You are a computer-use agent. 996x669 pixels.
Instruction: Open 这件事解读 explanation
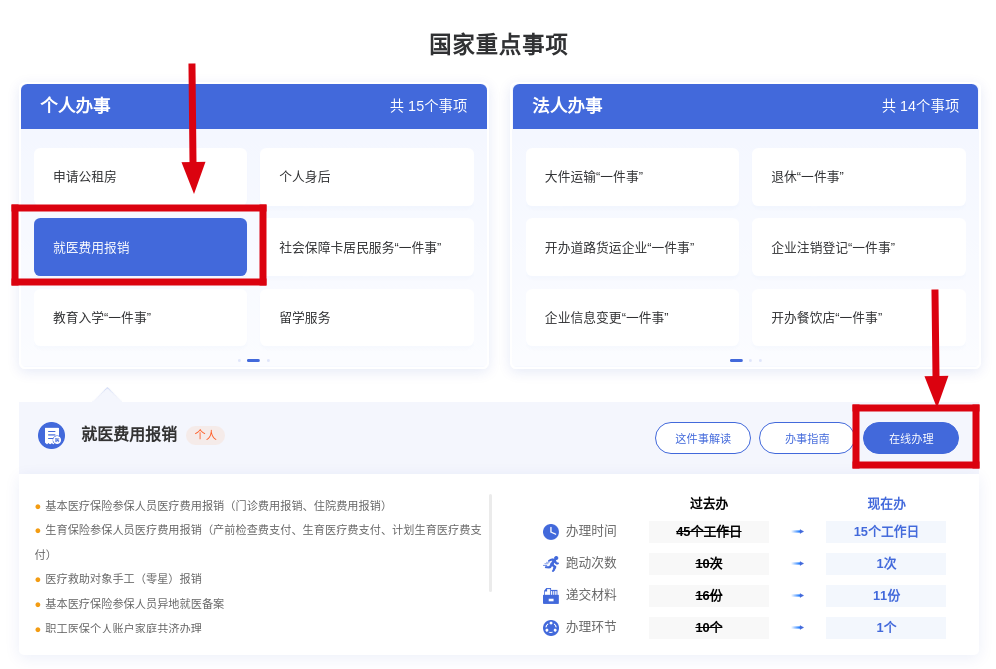(702, 438)
